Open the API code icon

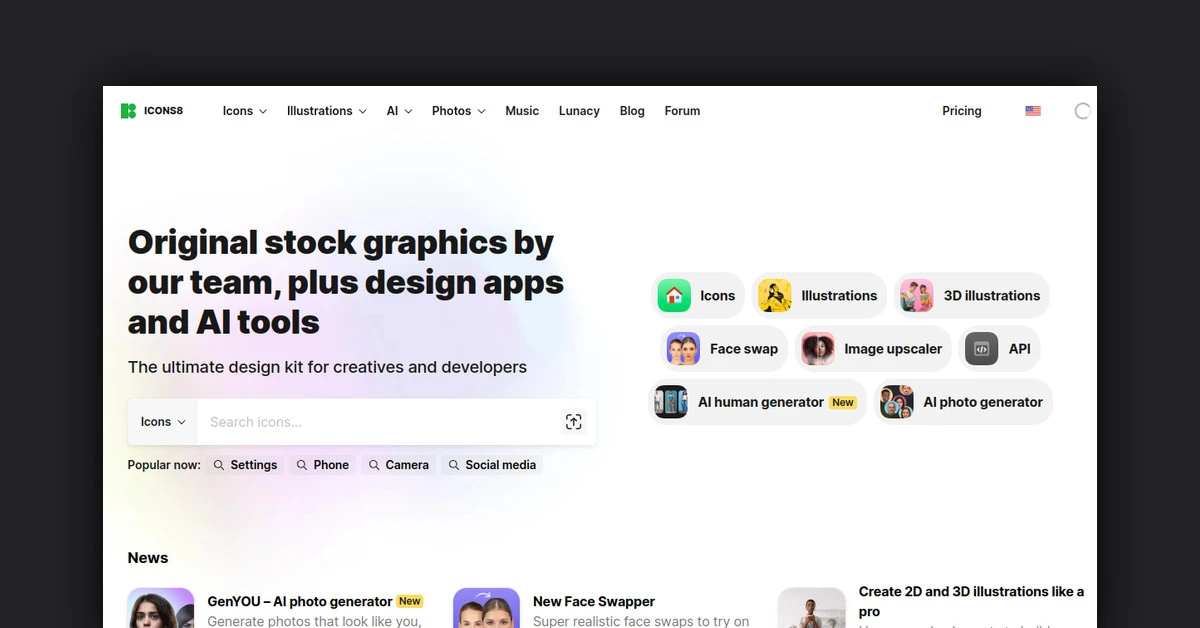(x=981, y=349)
